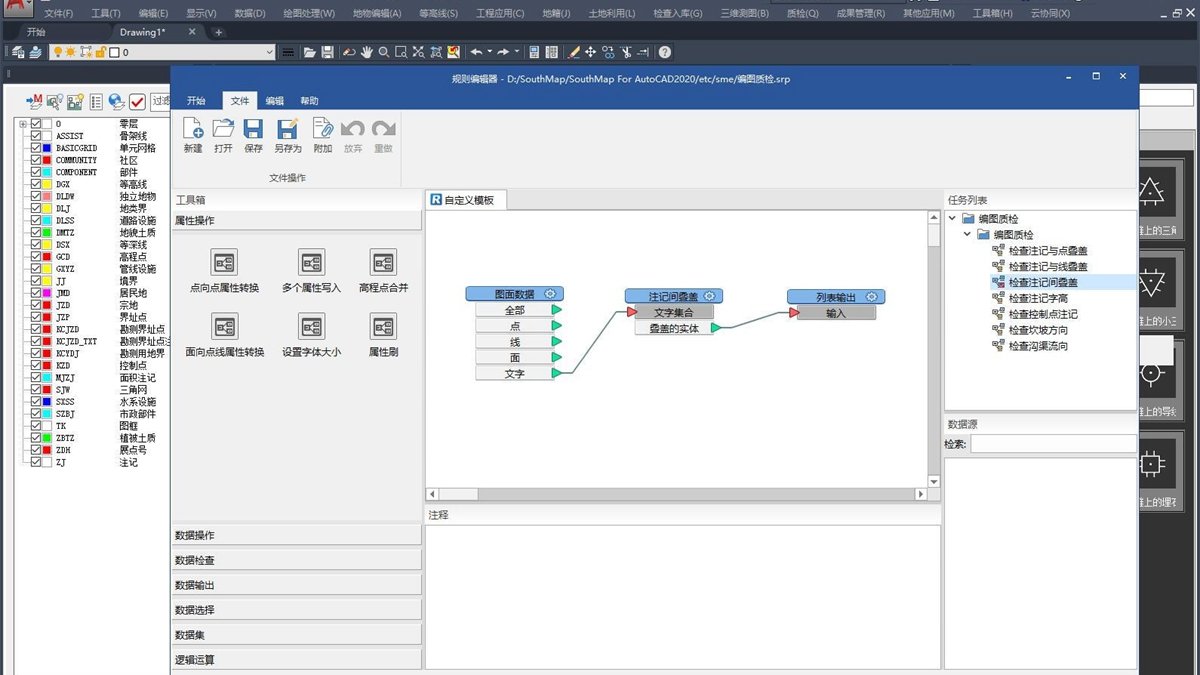
Task: Switch to the 编辑 ribbon tab
Action: 274,101
